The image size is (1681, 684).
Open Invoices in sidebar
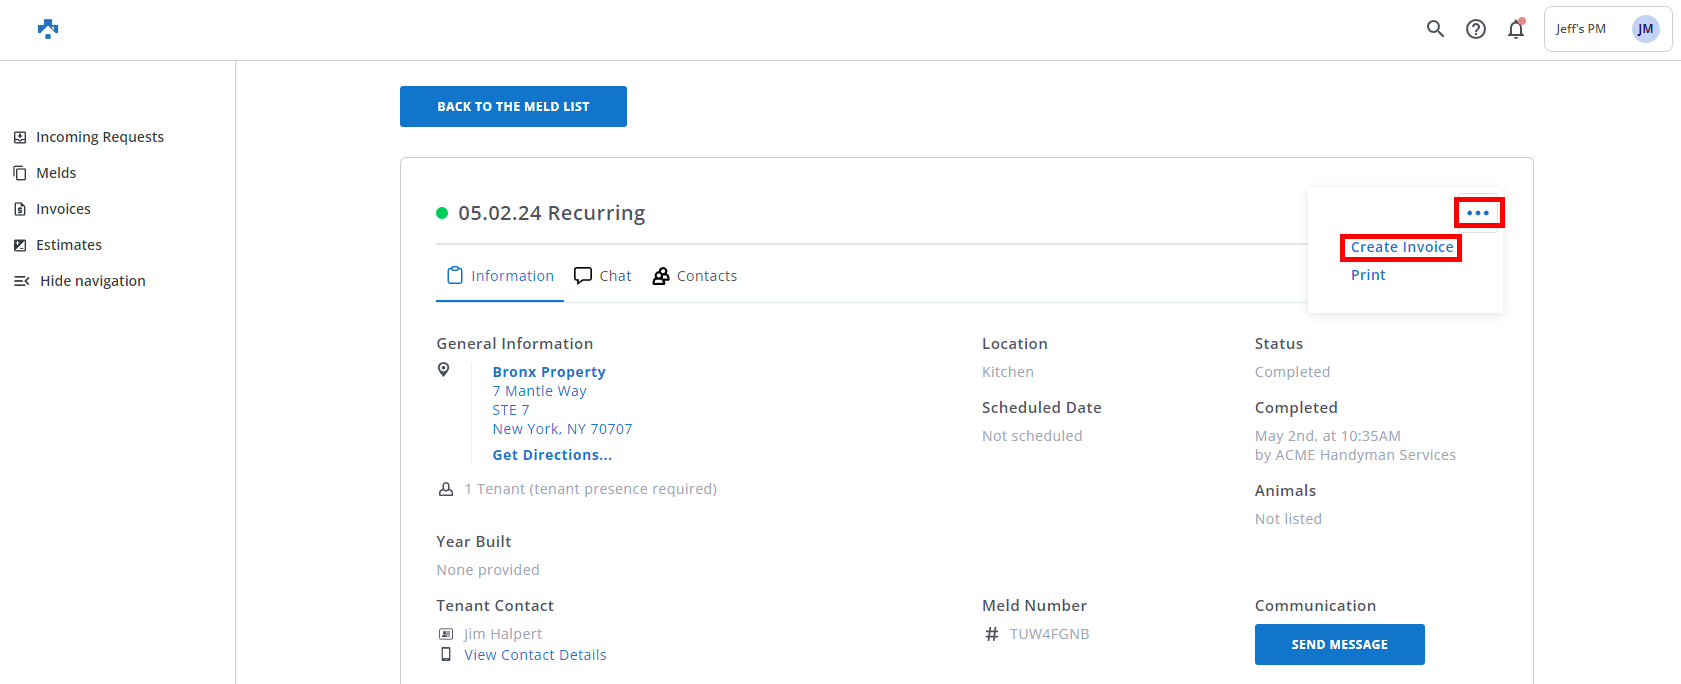tap(63, 209)
